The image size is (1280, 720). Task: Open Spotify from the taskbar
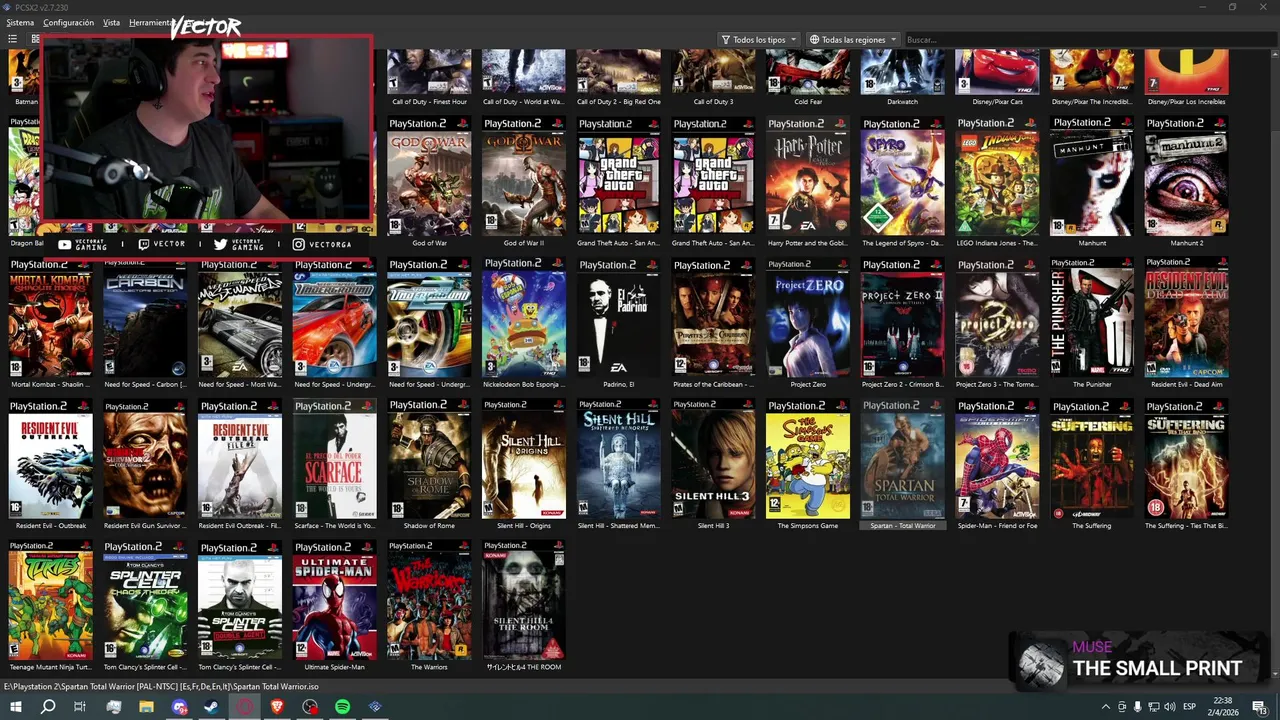[343, 707]
